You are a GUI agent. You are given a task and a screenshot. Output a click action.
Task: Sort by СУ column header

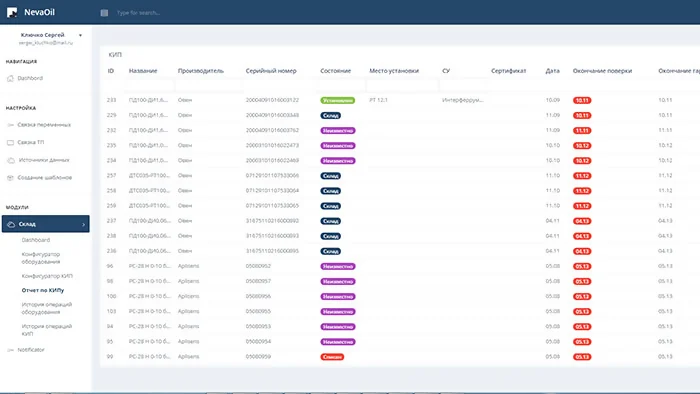point(446,71)
